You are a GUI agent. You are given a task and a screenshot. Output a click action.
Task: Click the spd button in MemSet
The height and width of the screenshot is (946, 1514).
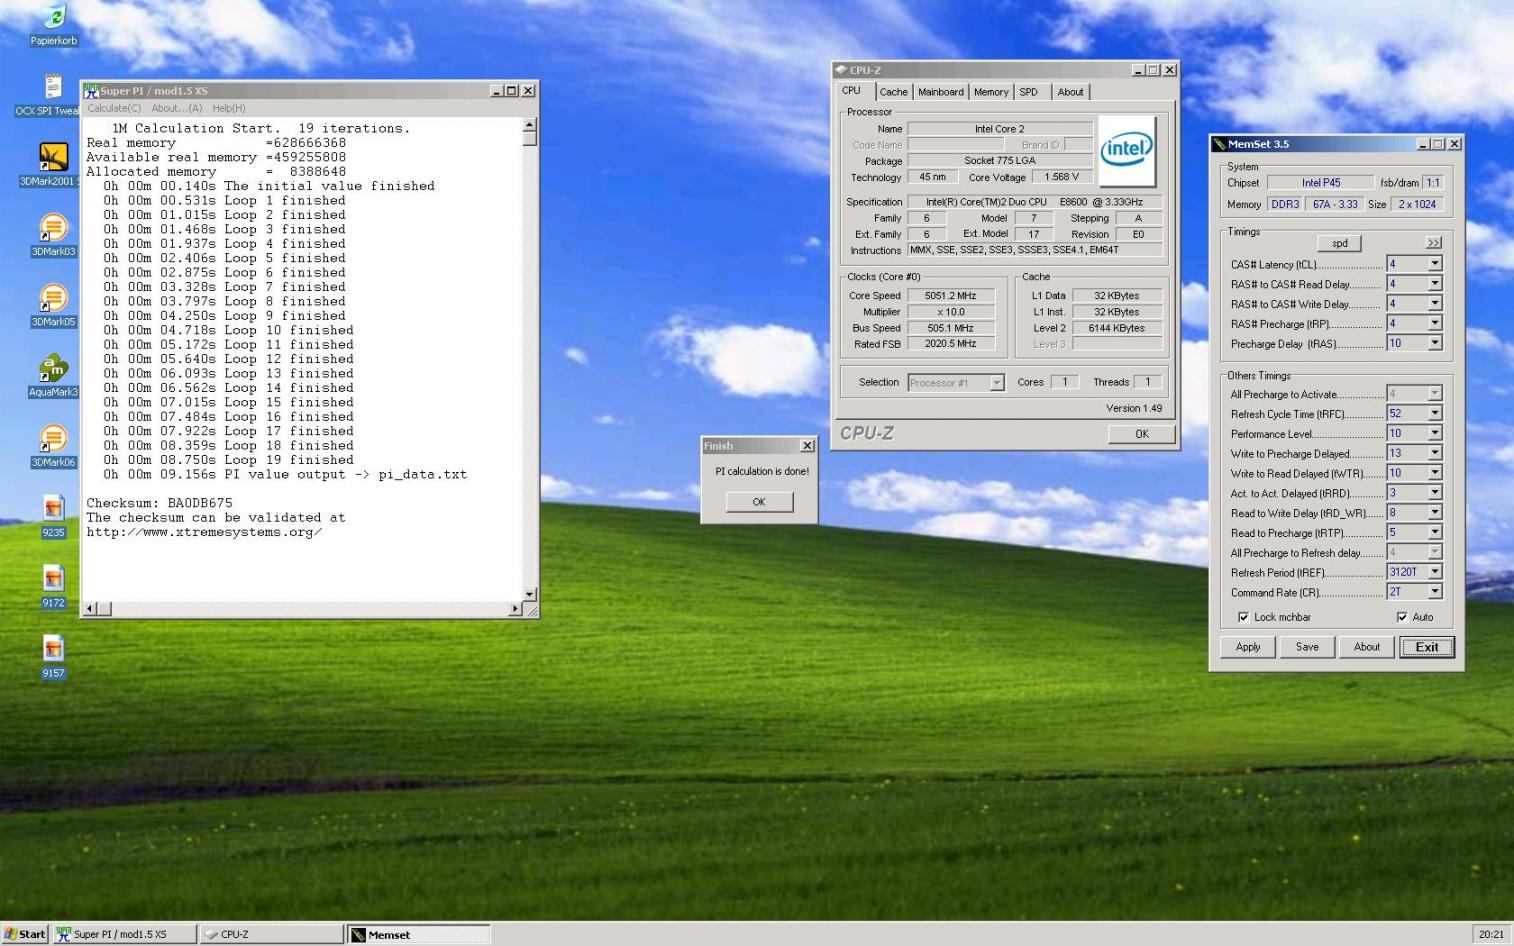[x=1339, y=243]
